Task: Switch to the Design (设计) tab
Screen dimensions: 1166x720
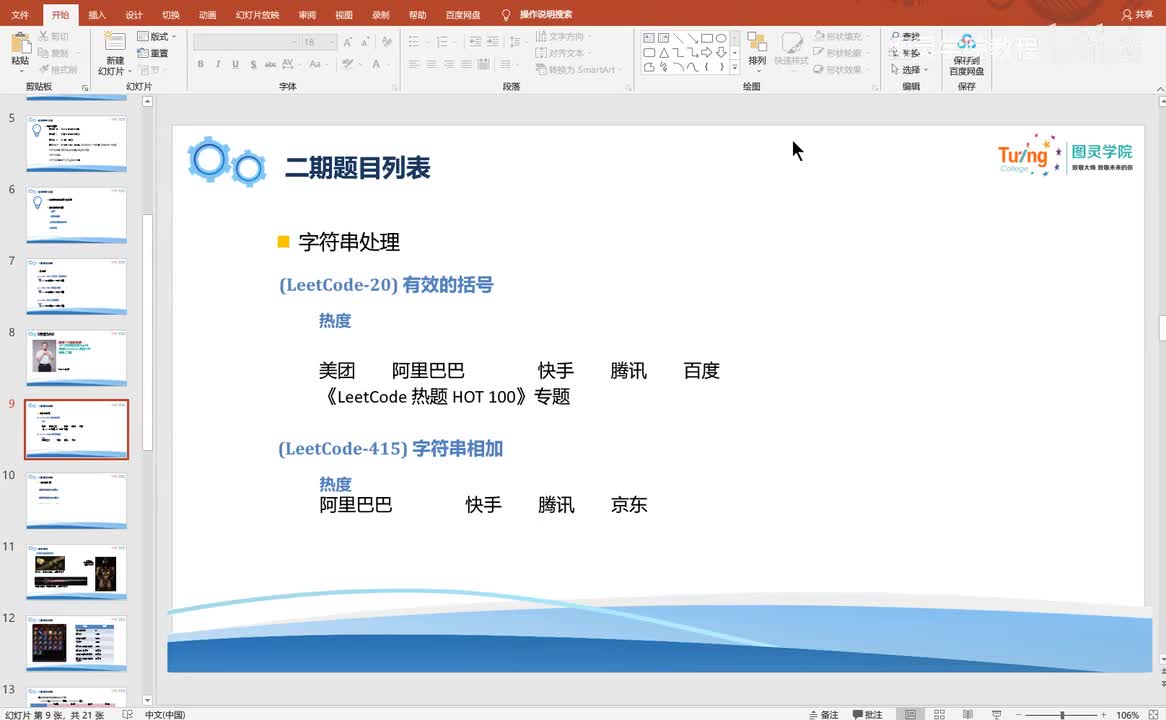Action: click(134, 15)
